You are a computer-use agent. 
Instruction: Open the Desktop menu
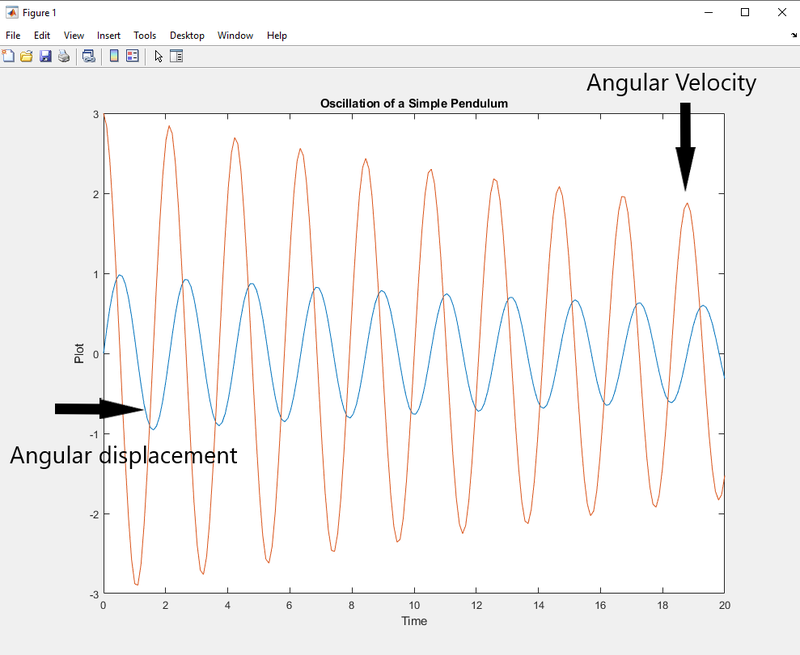pos(186,35)
